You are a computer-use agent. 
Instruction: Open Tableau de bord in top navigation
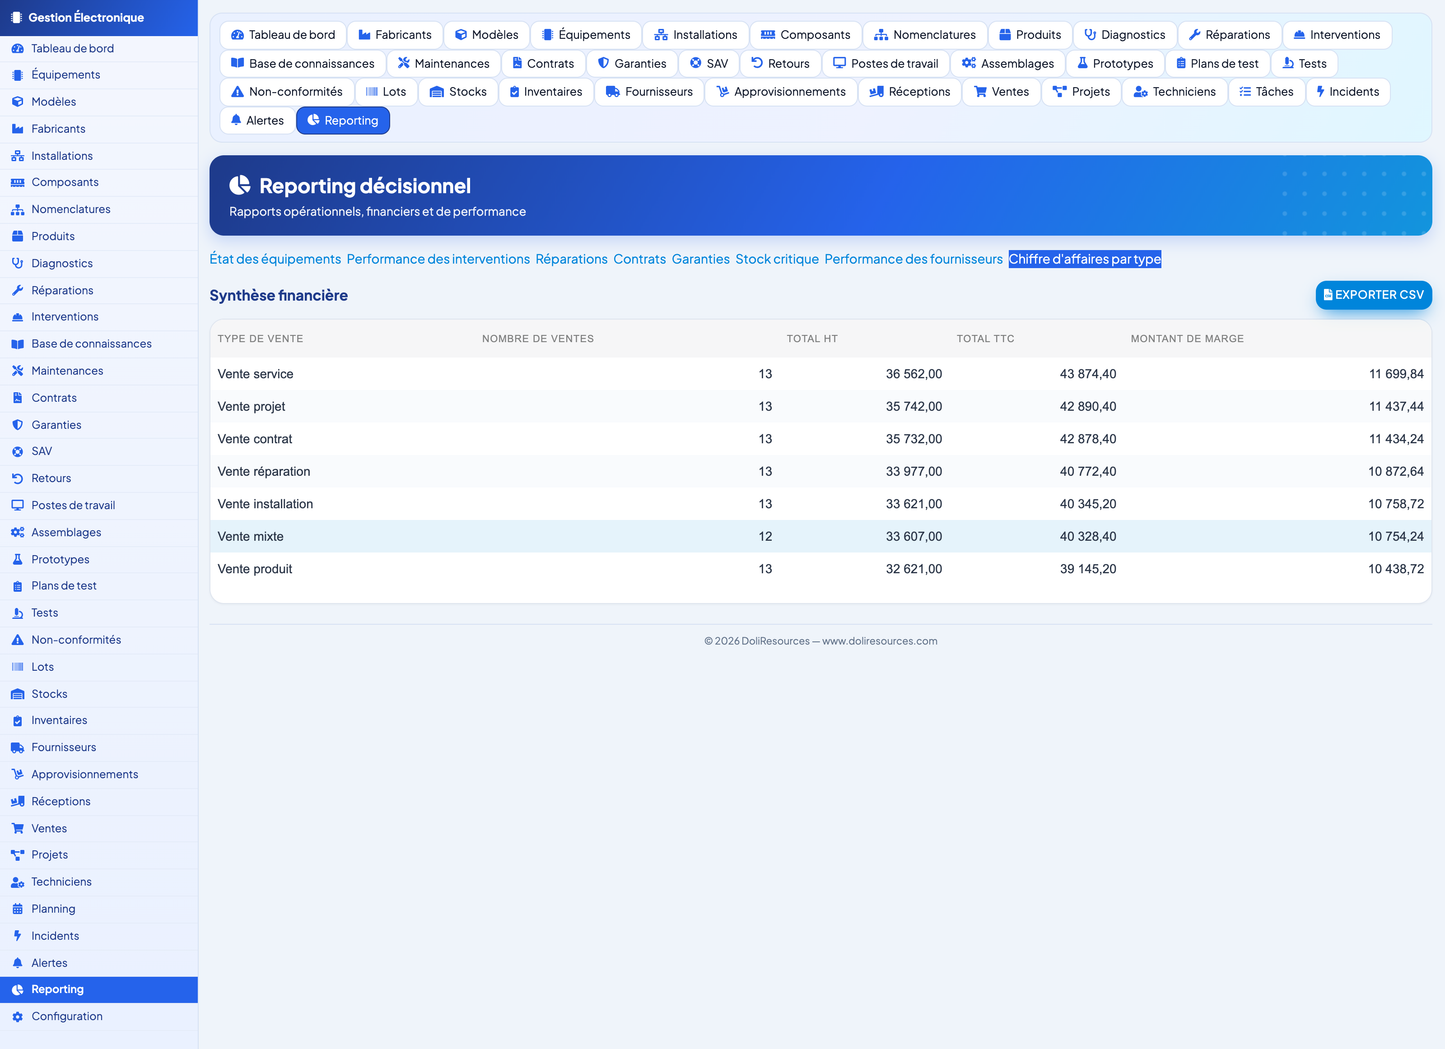(283, 35)
